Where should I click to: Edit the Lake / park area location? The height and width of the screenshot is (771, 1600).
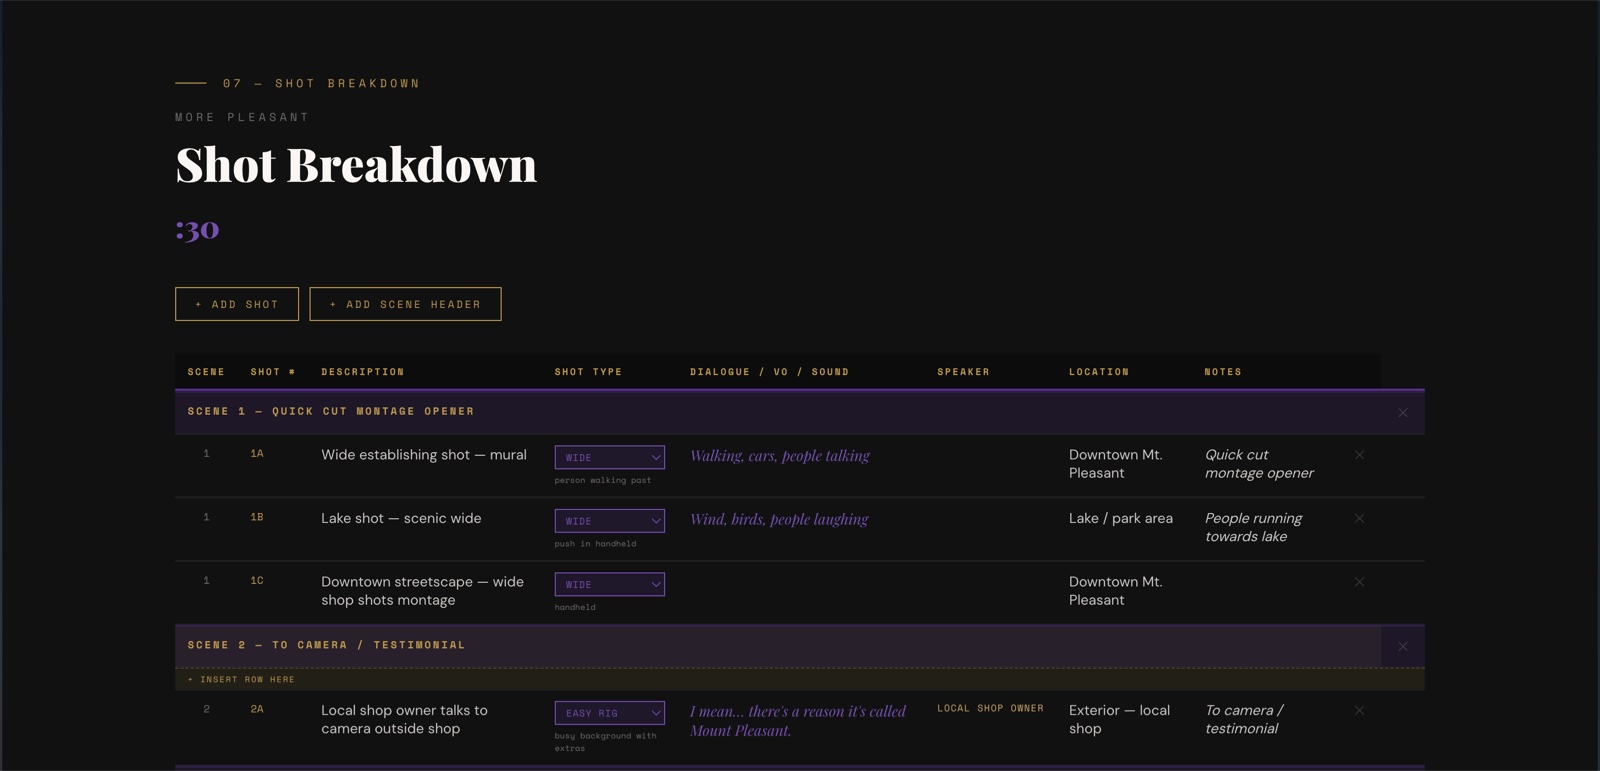[x=1120, y=518]
